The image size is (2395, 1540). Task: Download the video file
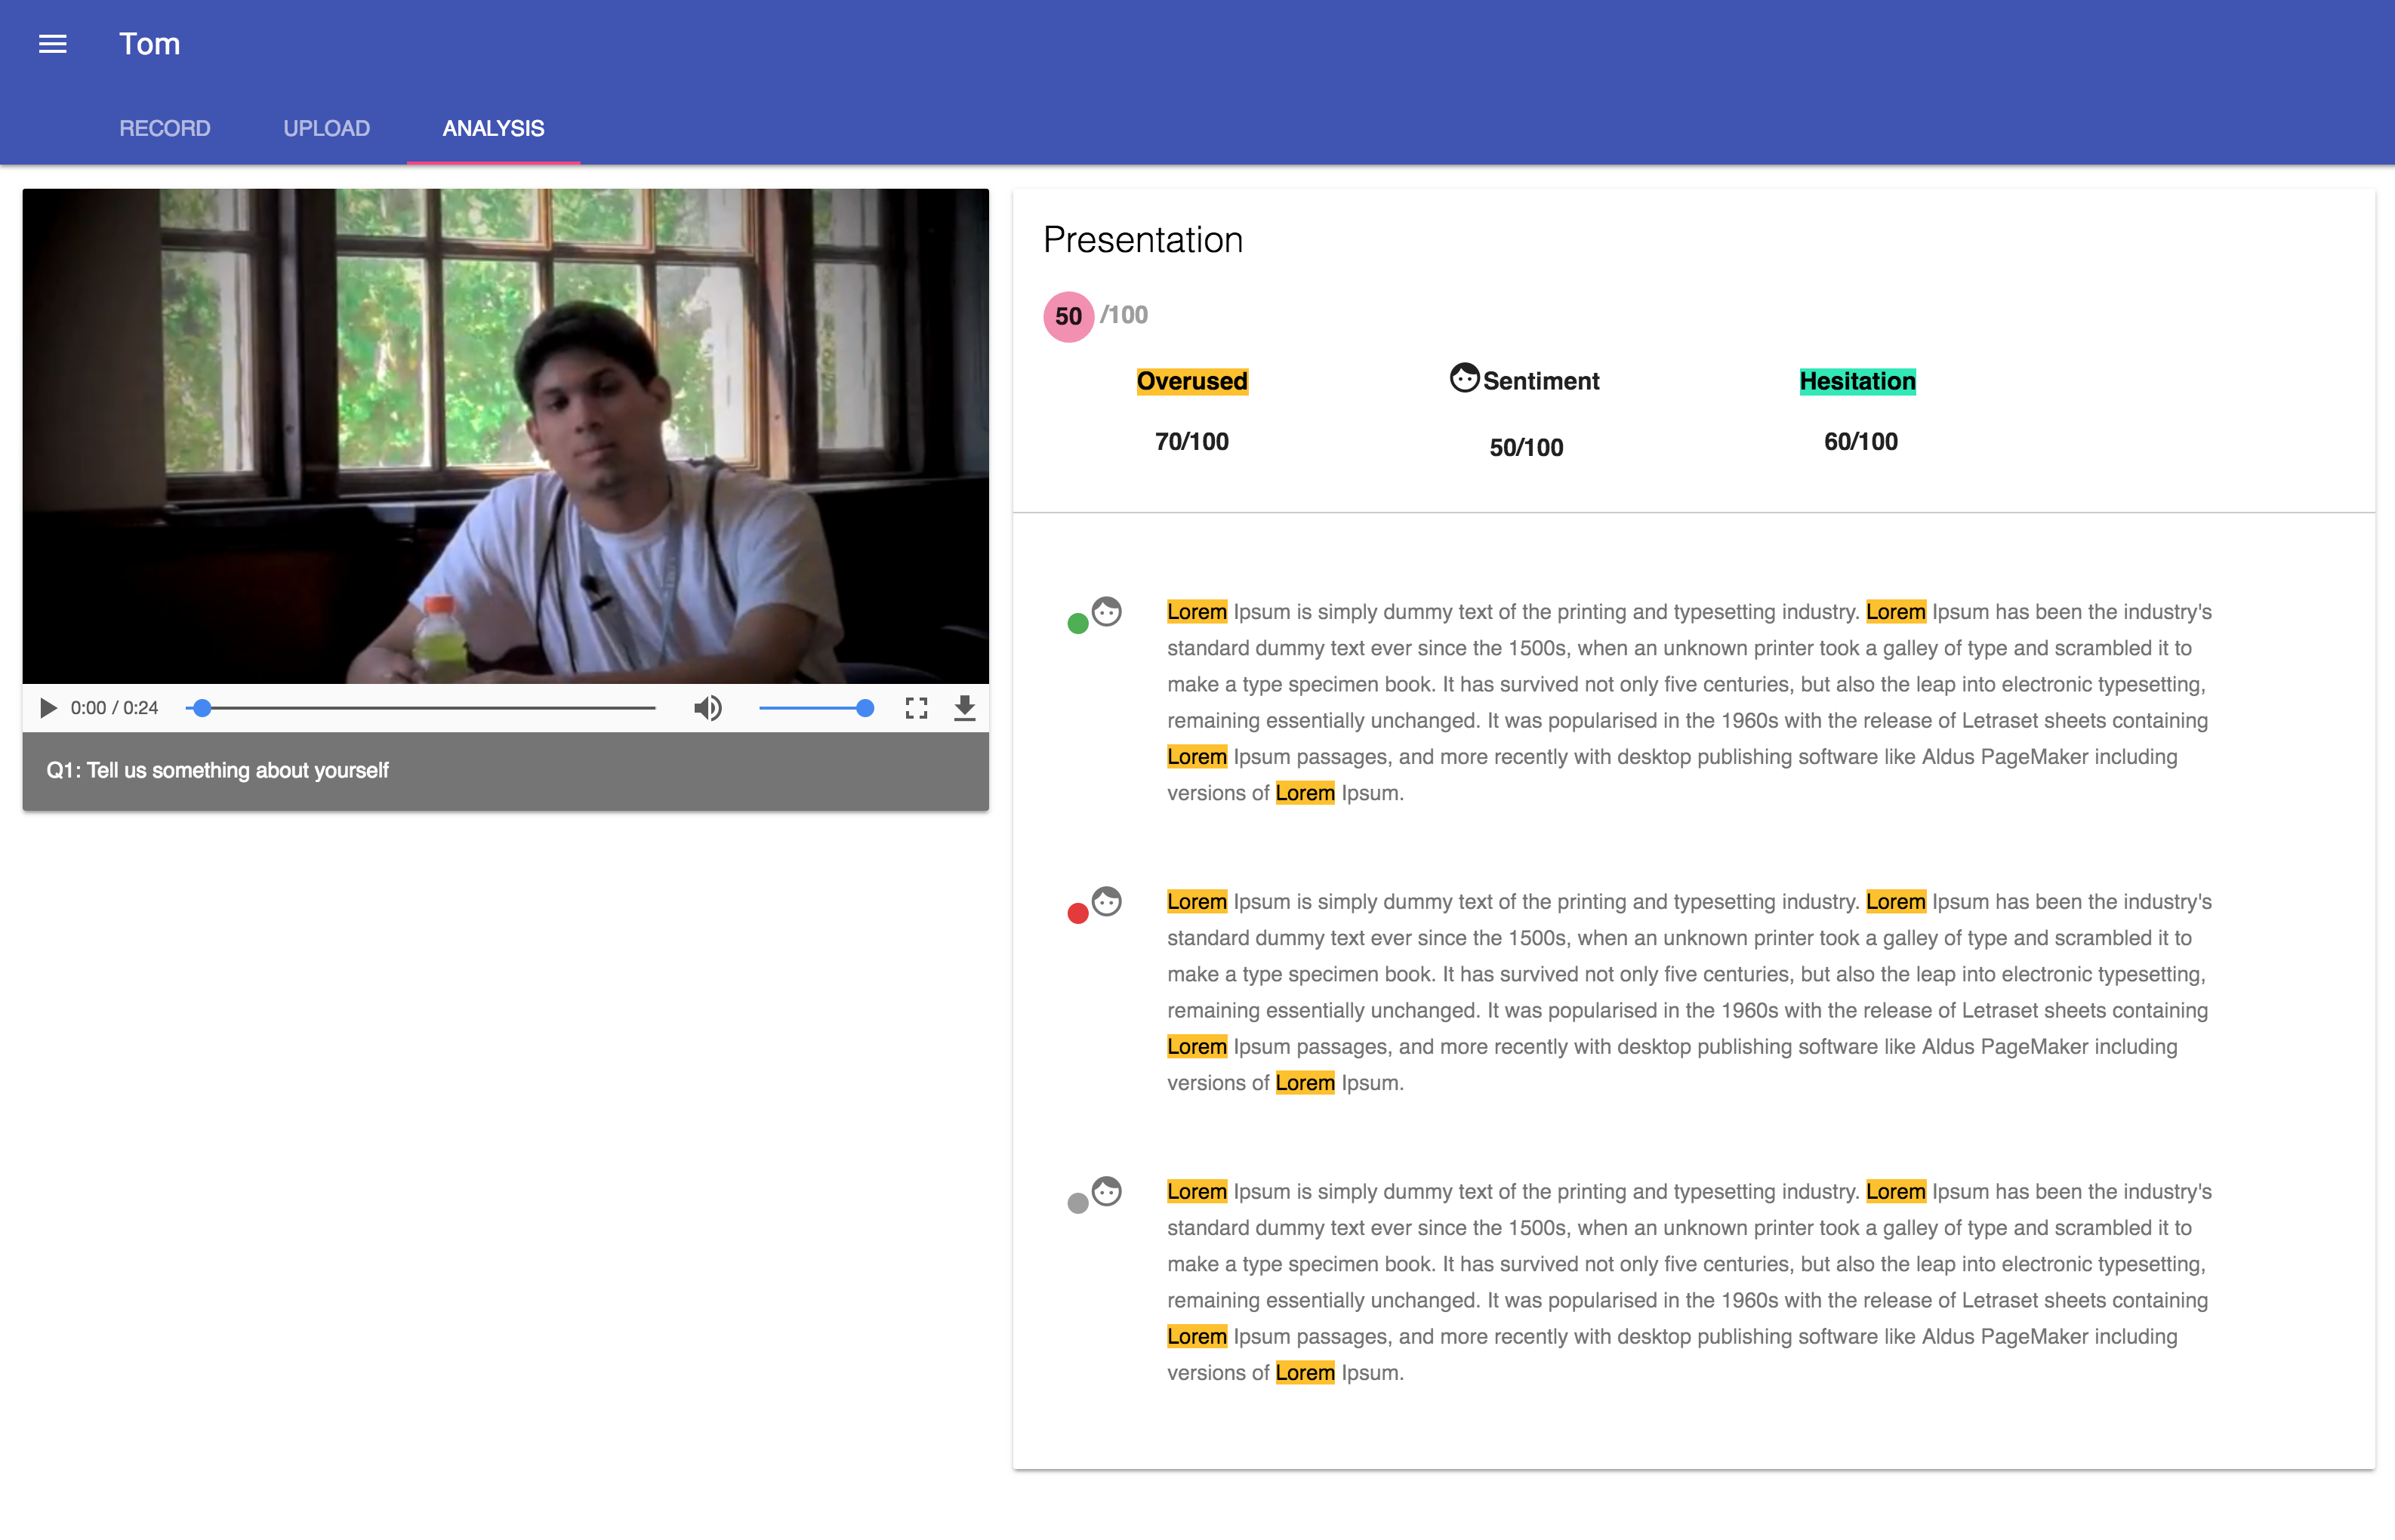(964, 708)
